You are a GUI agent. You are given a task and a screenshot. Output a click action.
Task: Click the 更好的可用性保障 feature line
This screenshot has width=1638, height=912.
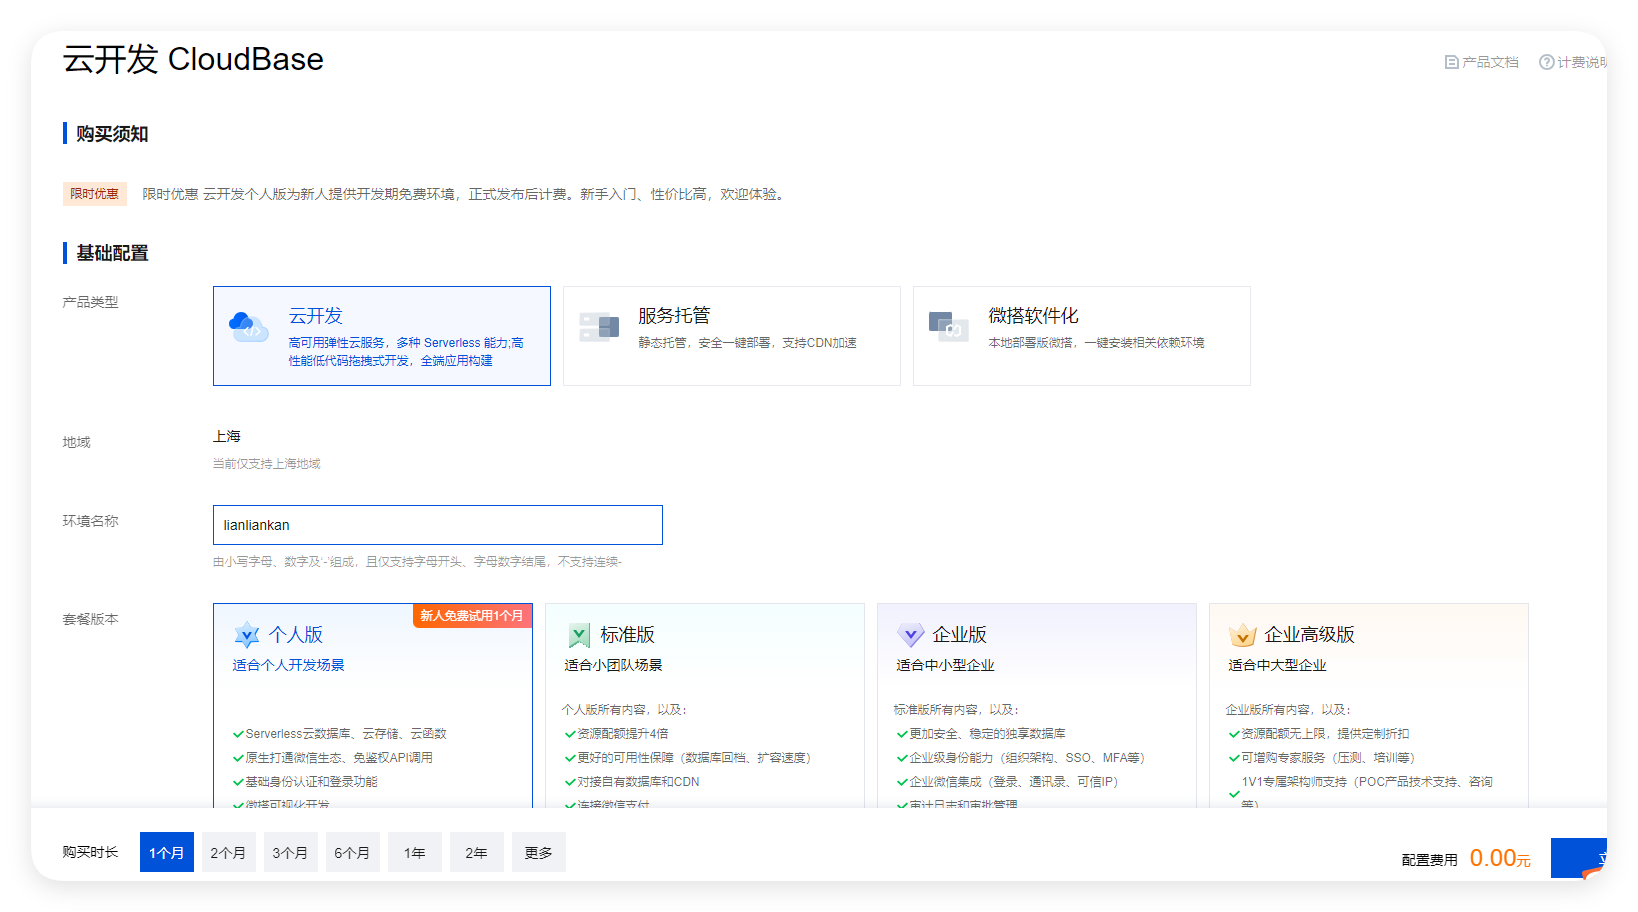(688, 758)
